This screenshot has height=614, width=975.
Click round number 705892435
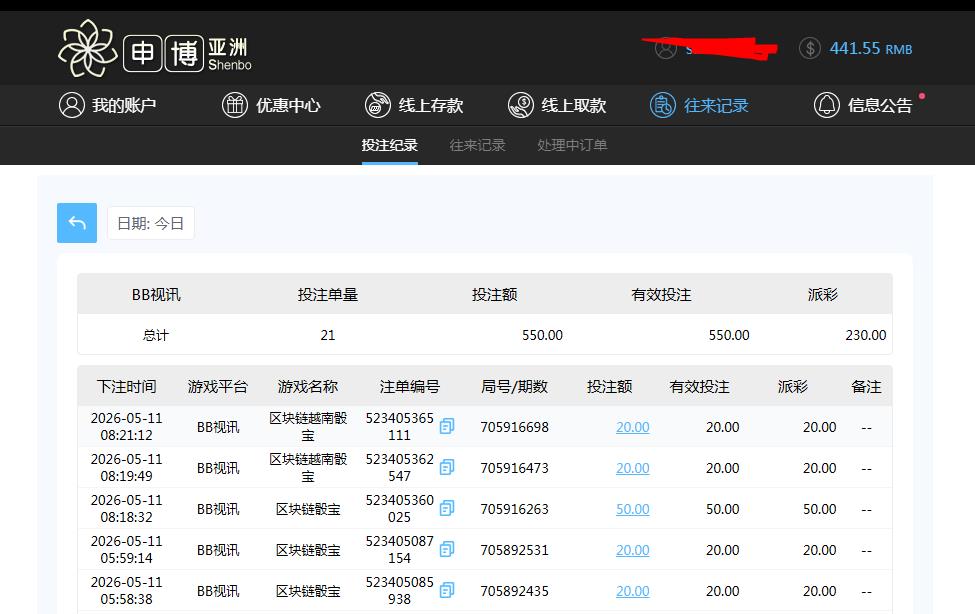(x=514, y=592)
